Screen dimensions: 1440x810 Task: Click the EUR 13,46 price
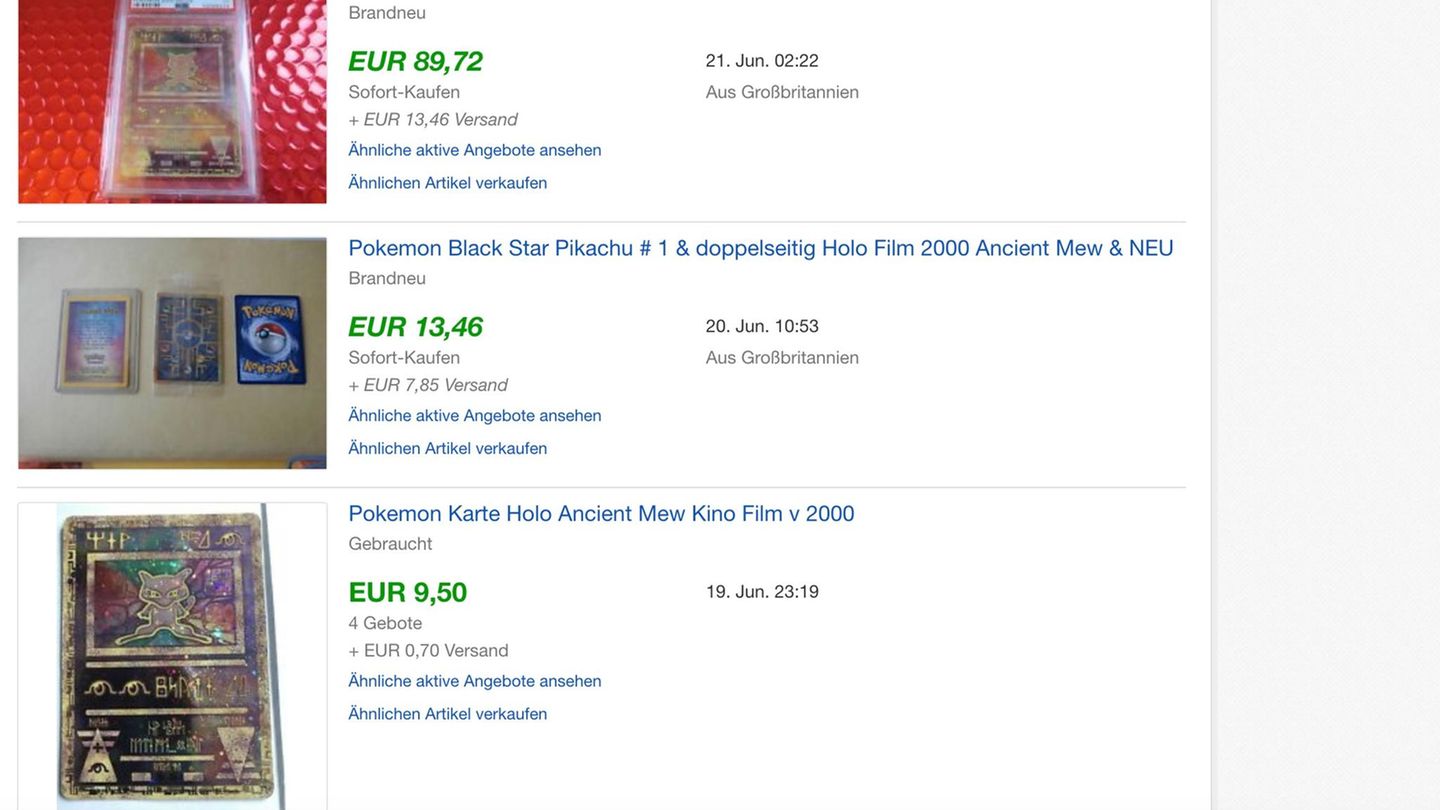coord(415,327)
